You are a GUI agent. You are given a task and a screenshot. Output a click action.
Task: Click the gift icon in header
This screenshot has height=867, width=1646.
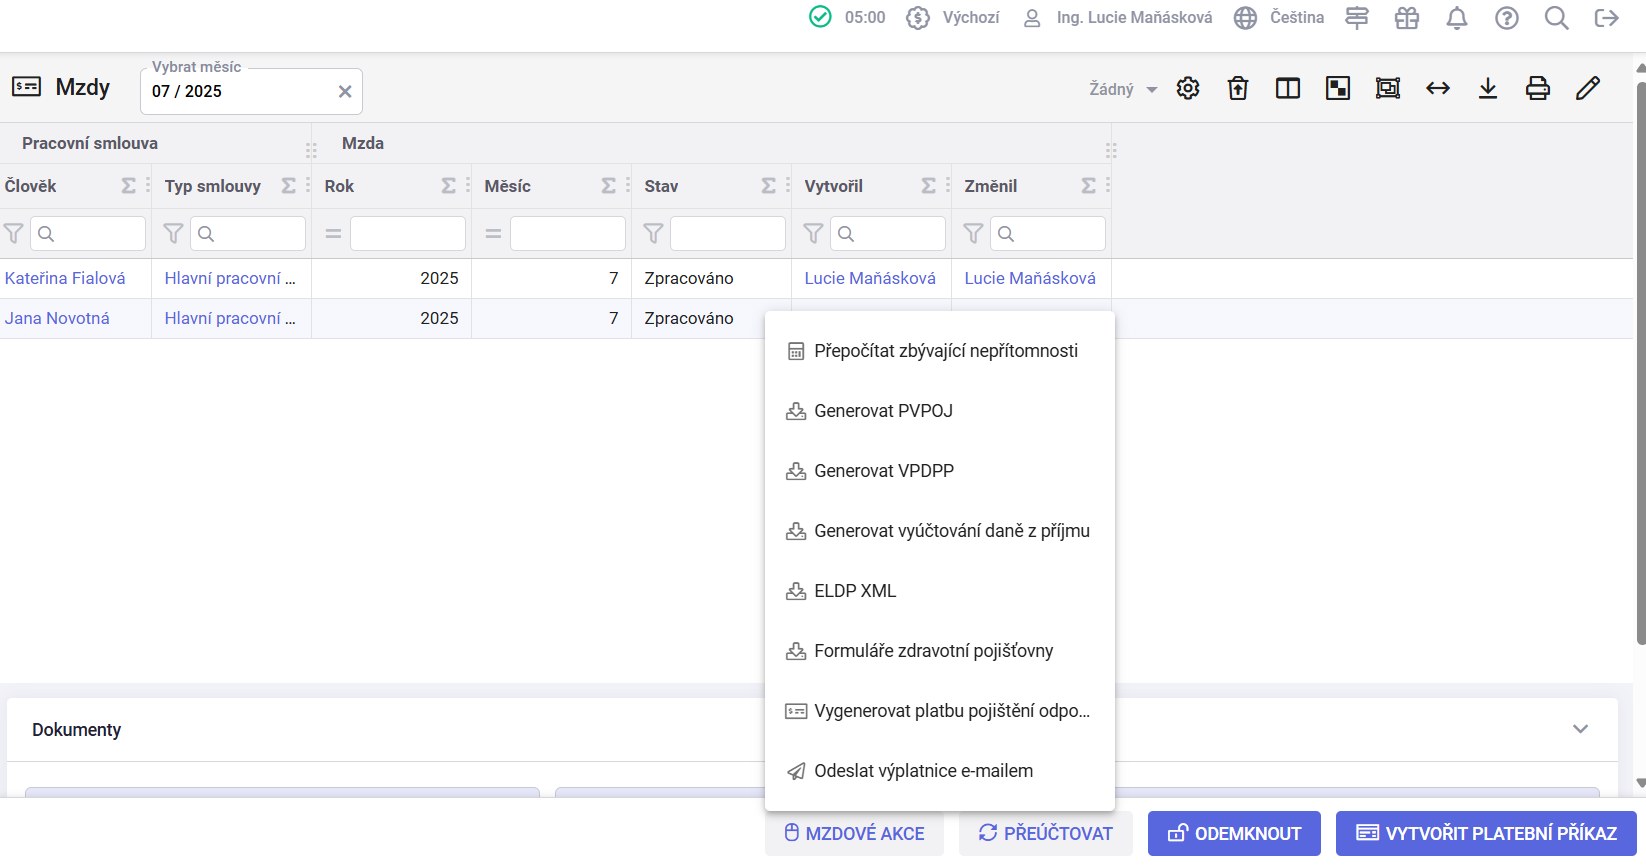click(1407, 18)
